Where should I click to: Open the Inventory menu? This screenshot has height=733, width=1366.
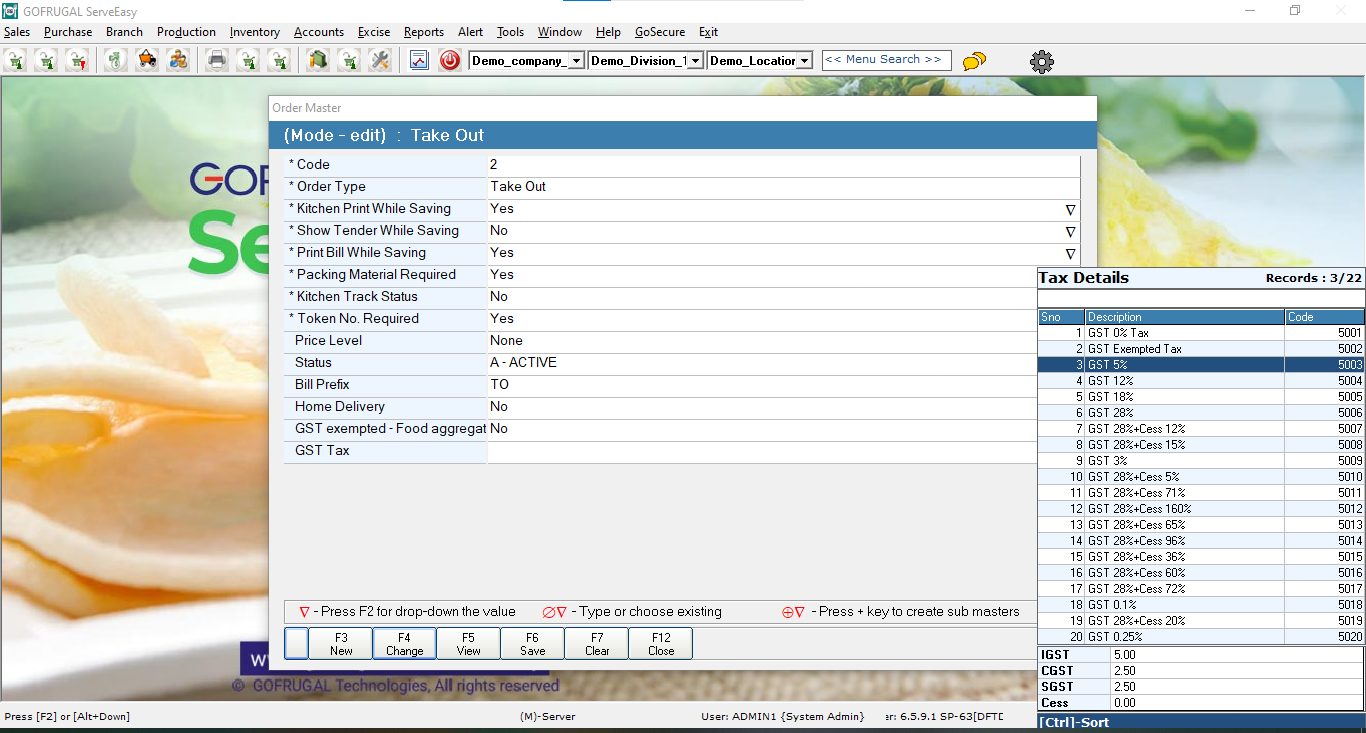click(x=254, y=32)
